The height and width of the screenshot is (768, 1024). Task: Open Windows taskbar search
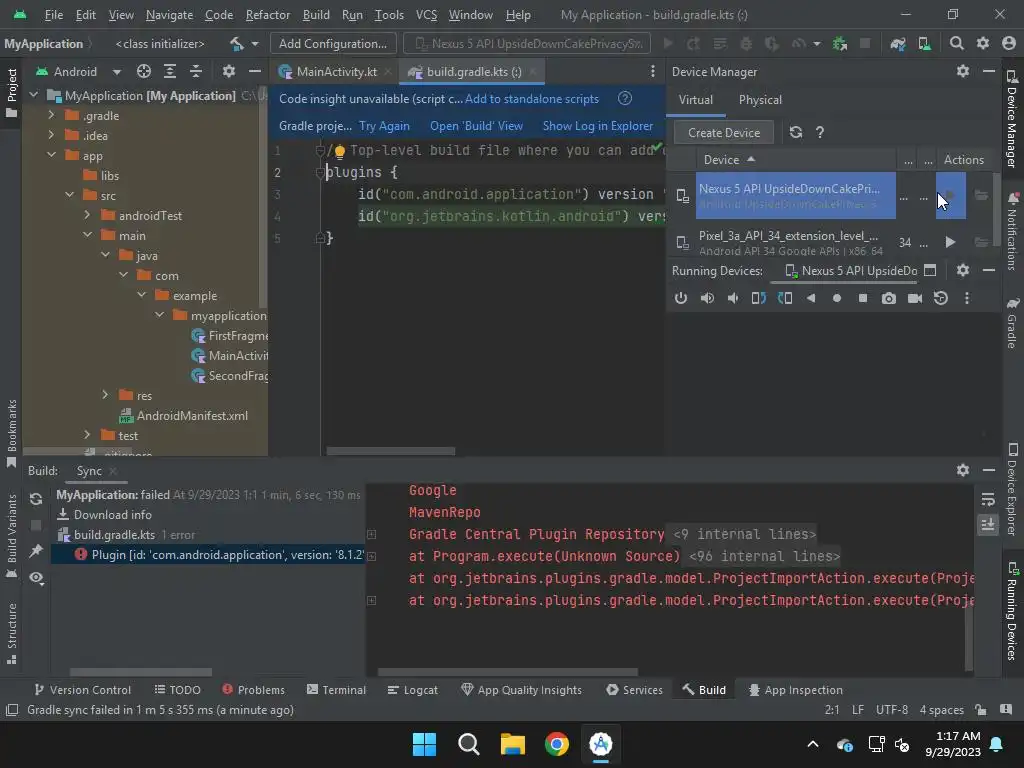[x=468, y=744]
